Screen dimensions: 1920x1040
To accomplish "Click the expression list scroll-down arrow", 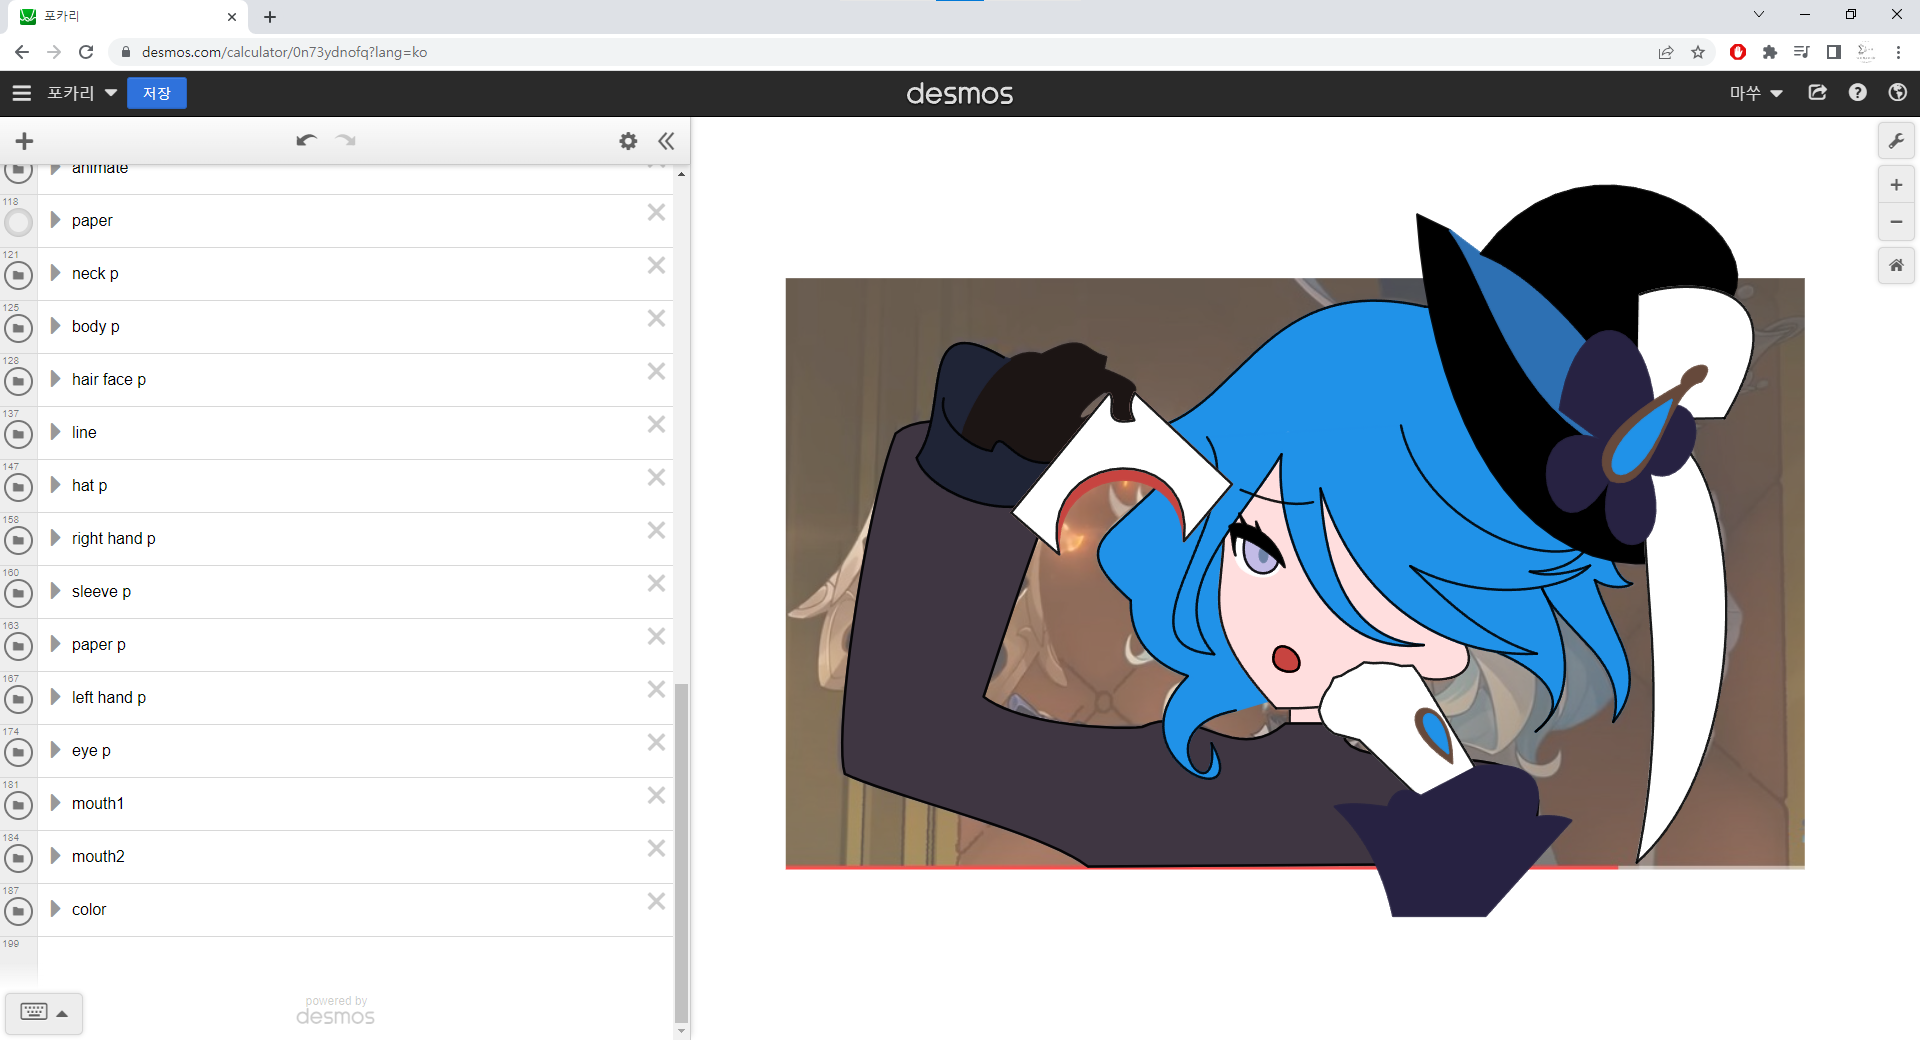I will click(x=681, y=1031).
